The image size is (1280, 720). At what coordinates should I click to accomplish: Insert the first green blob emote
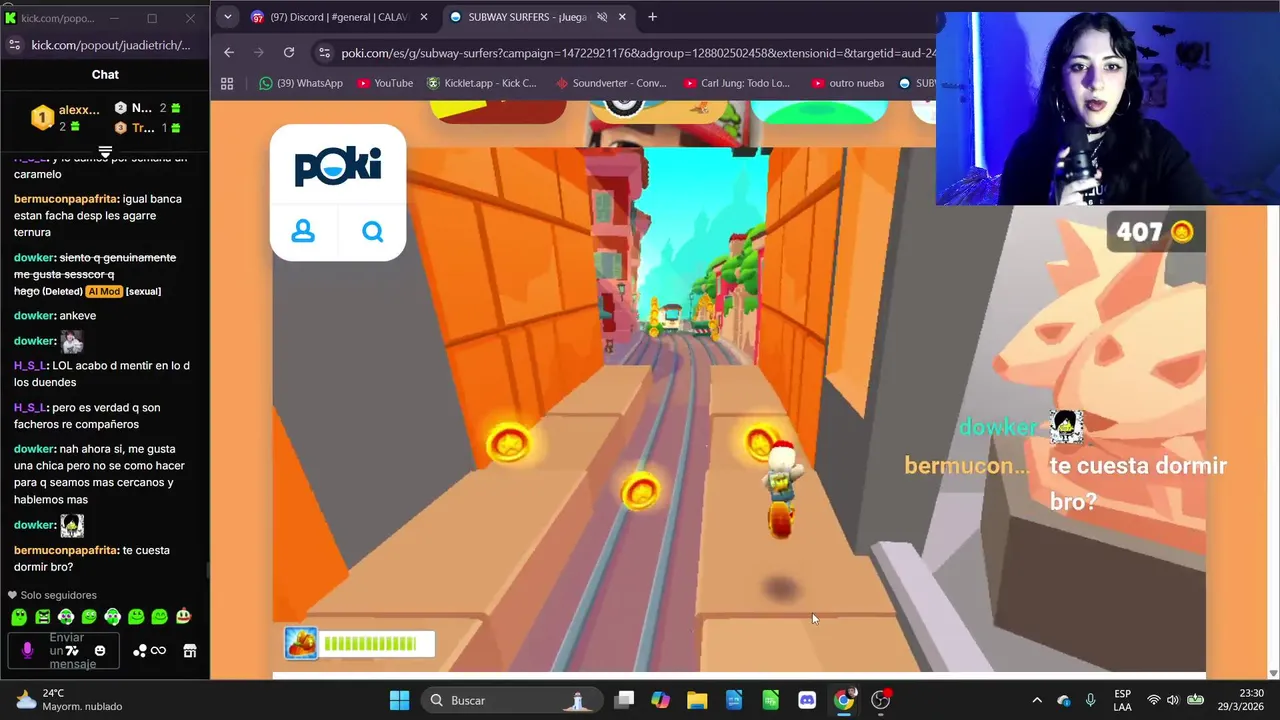(x=19, y=617)
